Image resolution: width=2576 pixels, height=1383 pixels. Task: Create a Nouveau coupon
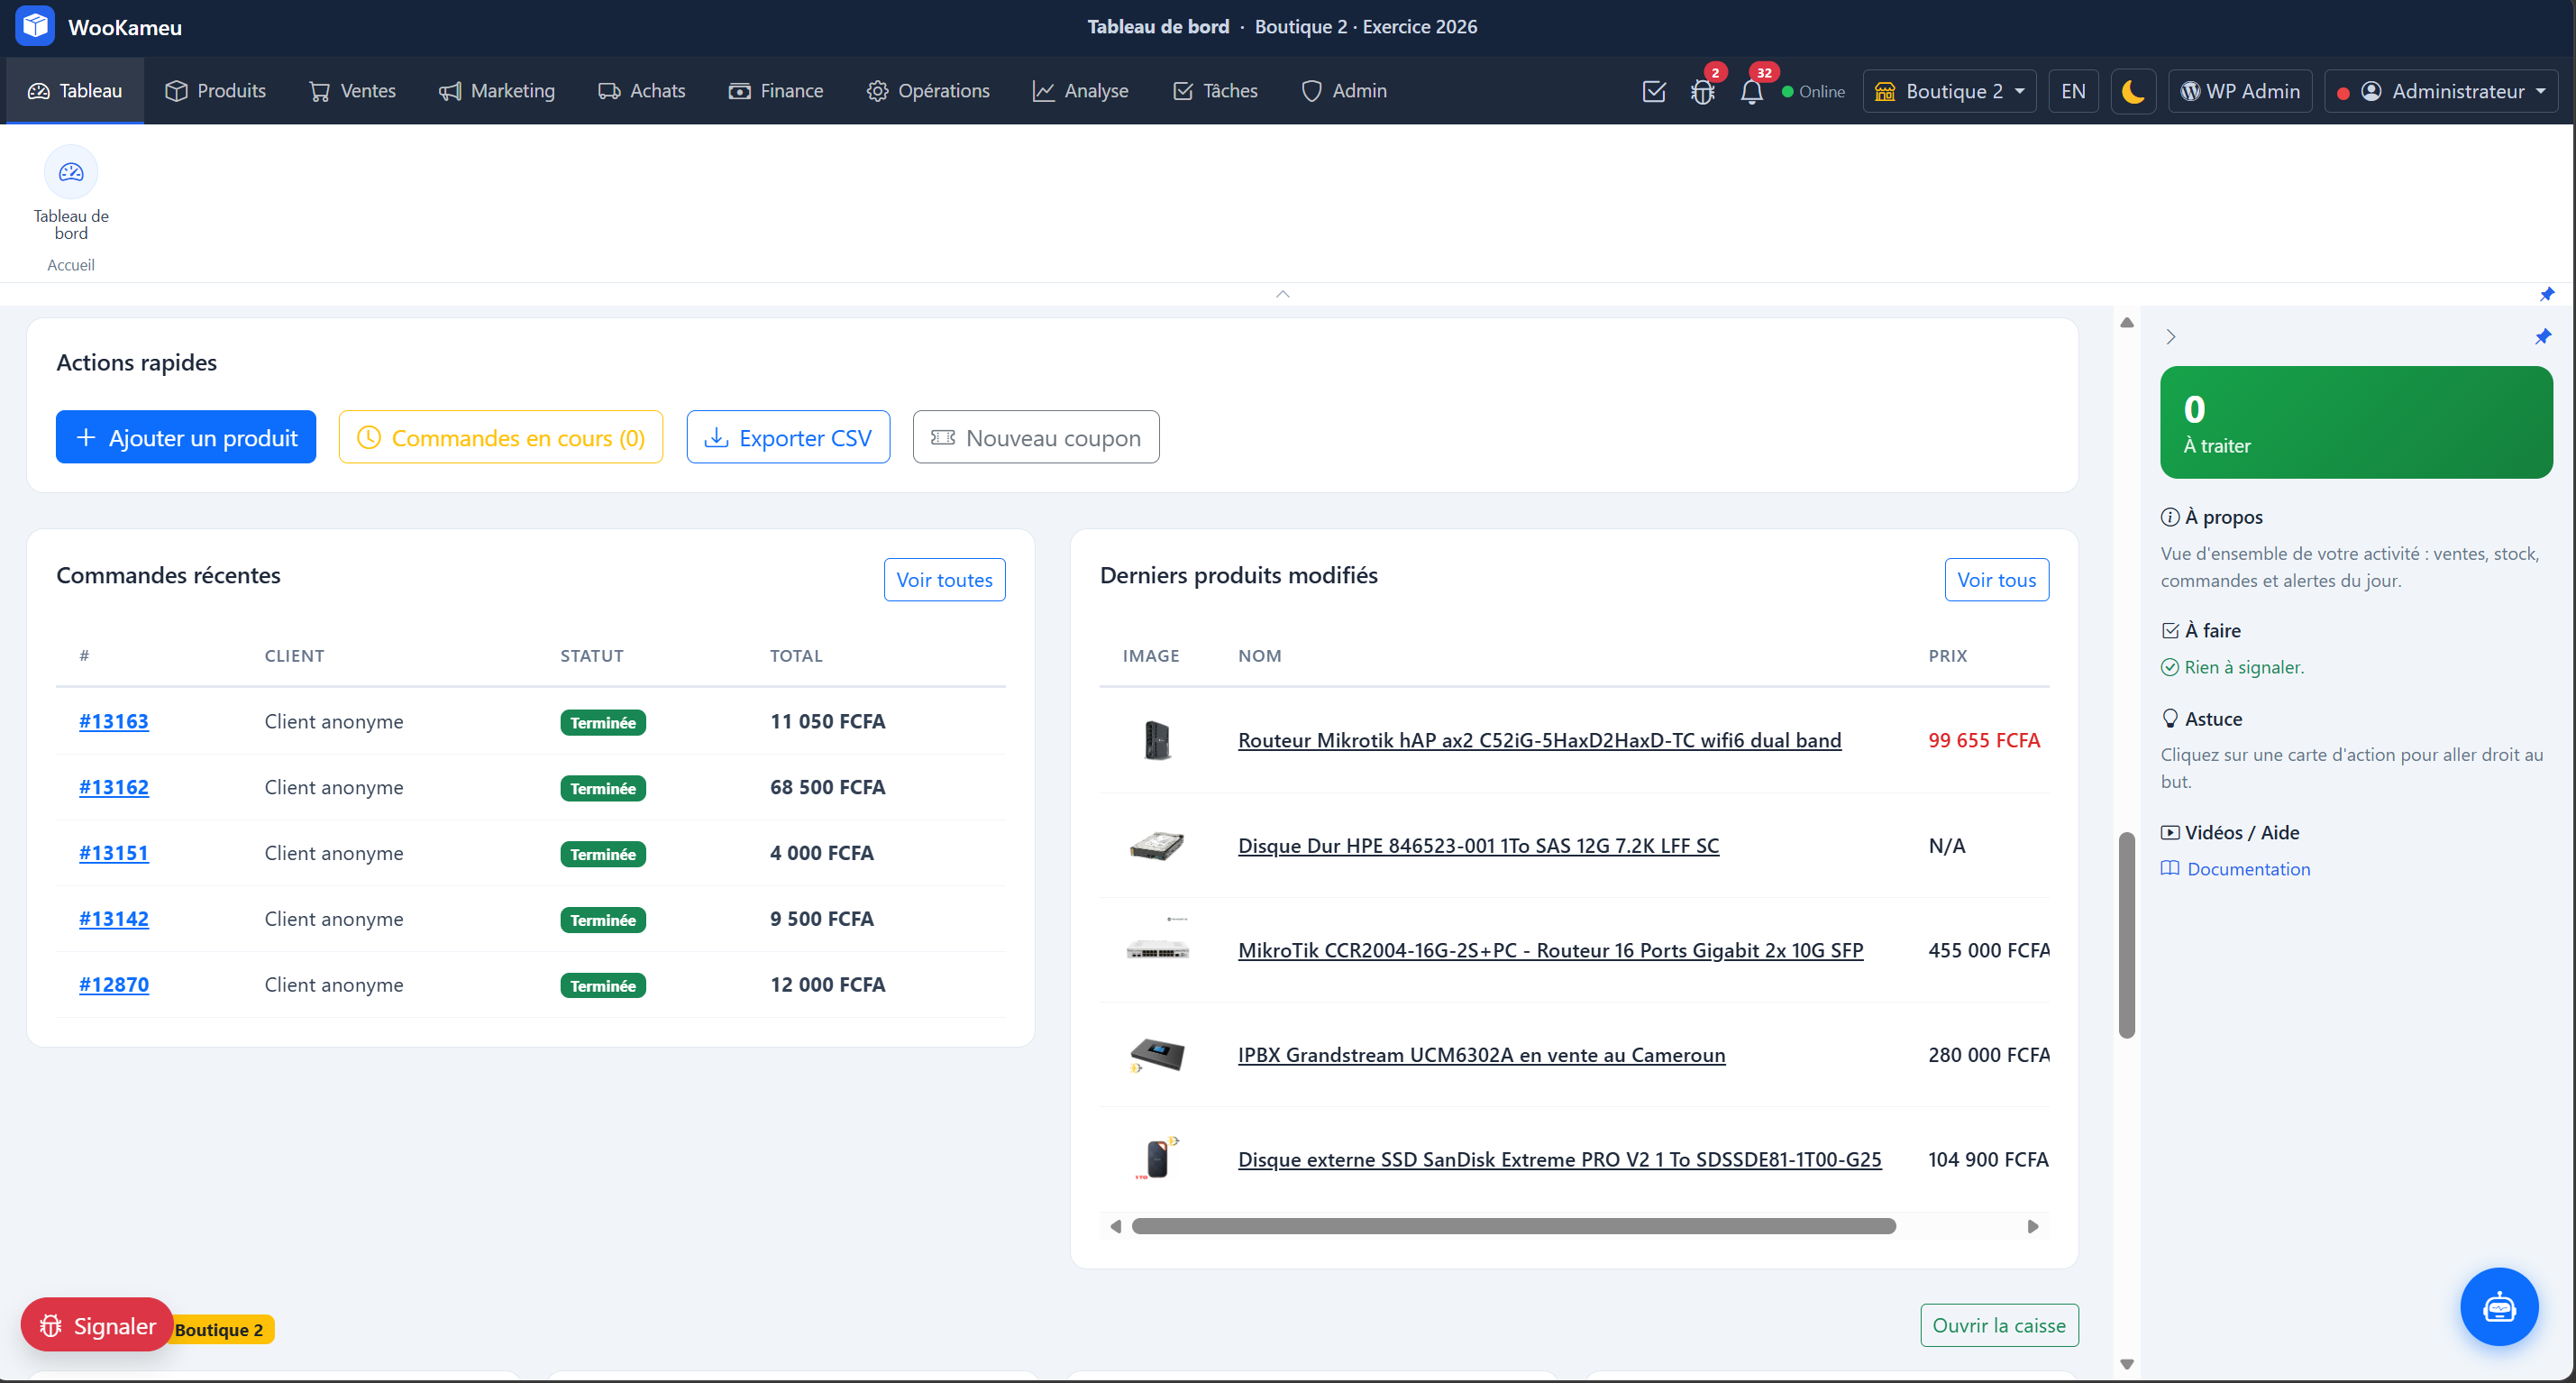click(1036, 437)
